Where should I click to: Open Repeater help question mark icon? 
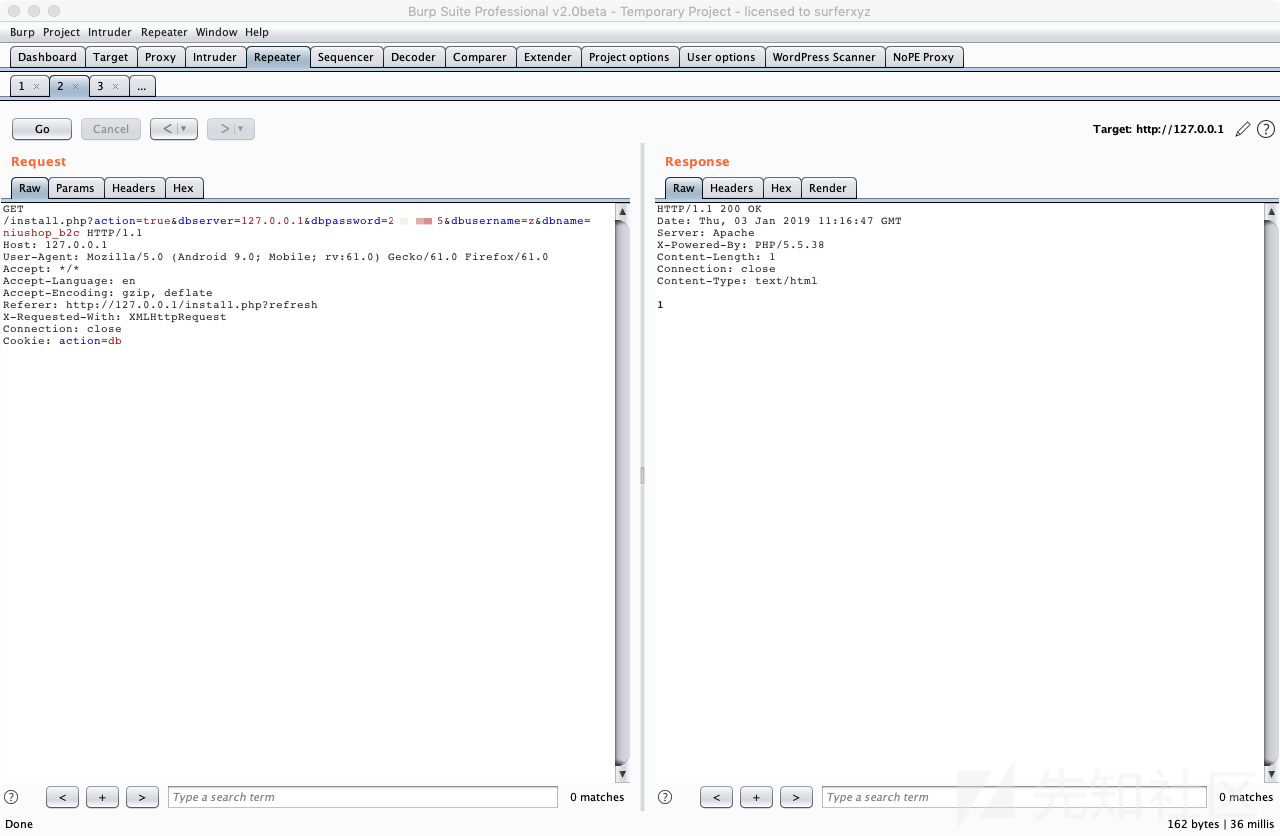tap(1266, 129)
